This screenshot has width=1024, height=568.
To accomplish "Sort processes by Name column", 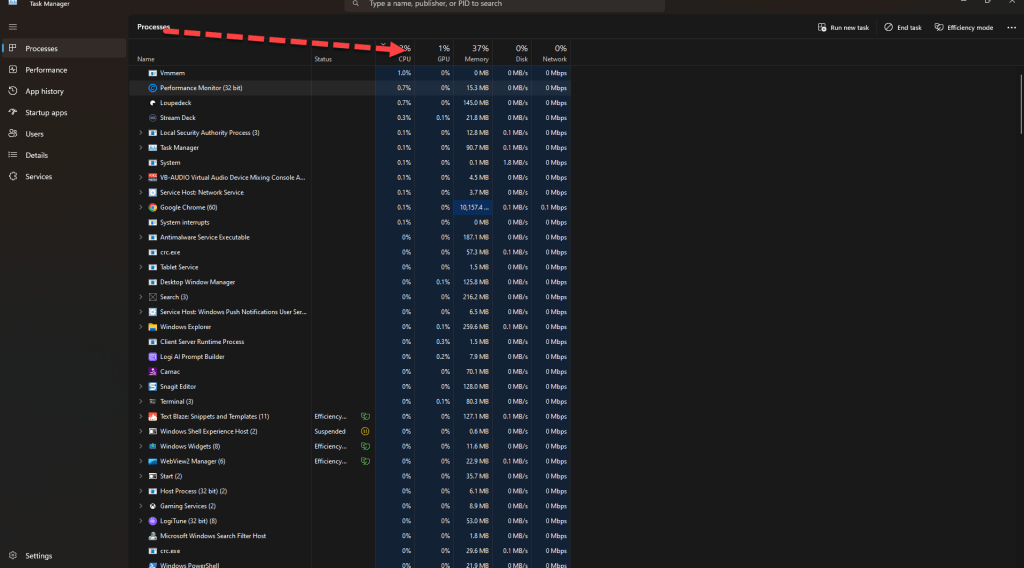I will point(146,59).
